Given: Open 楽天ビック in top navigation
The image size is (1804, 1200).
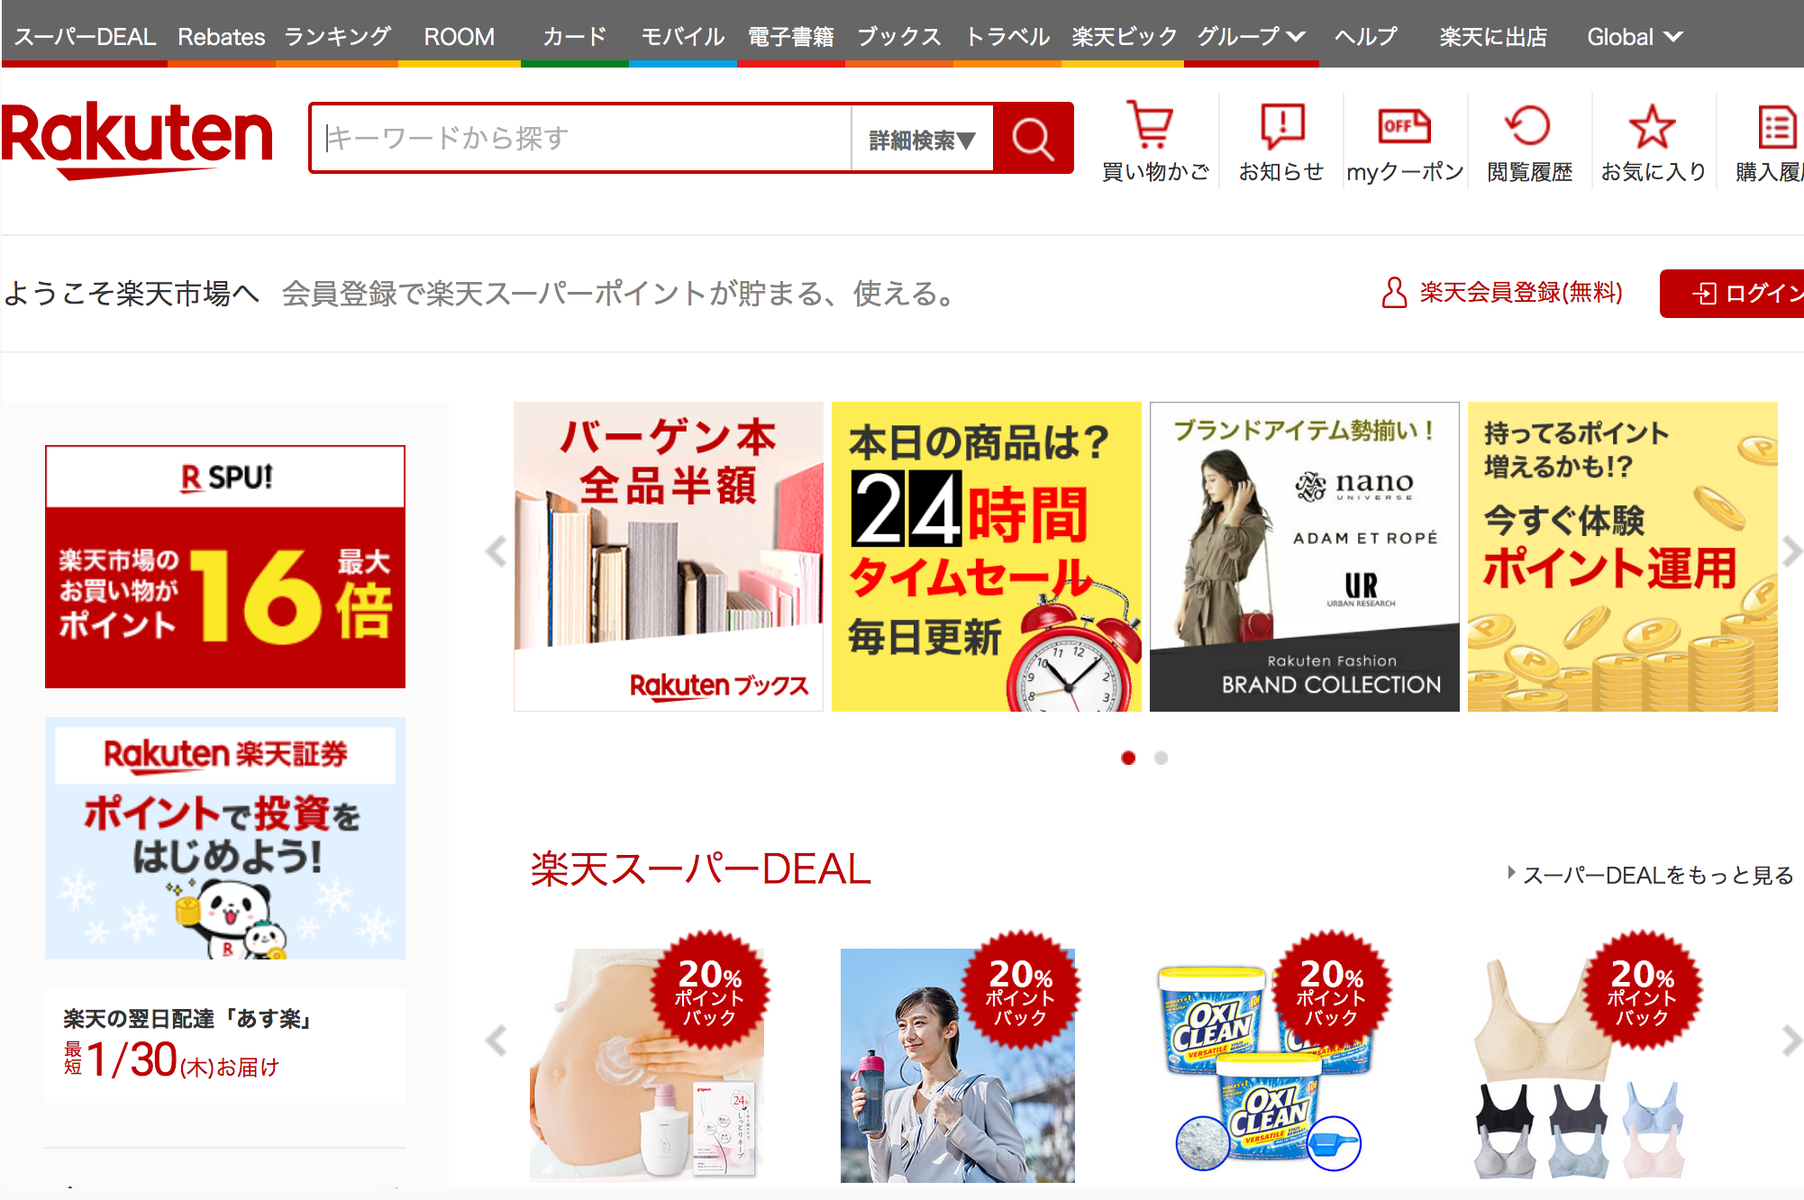Looking at the screenshot, I should [1124, 37].
